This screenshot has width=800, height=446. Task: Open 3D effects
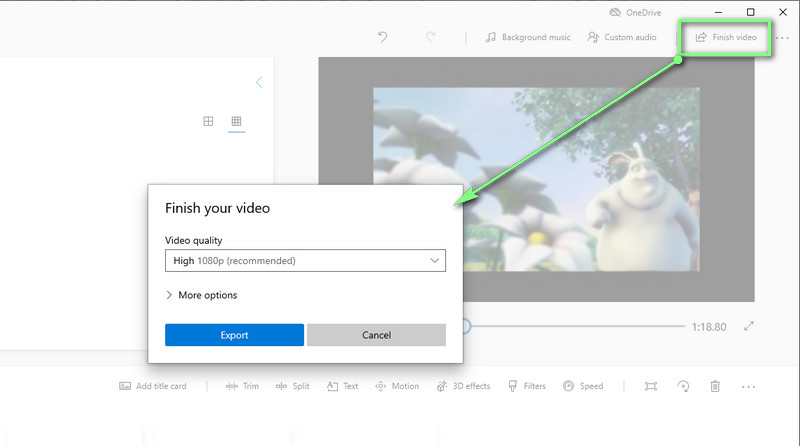(463, 386)
